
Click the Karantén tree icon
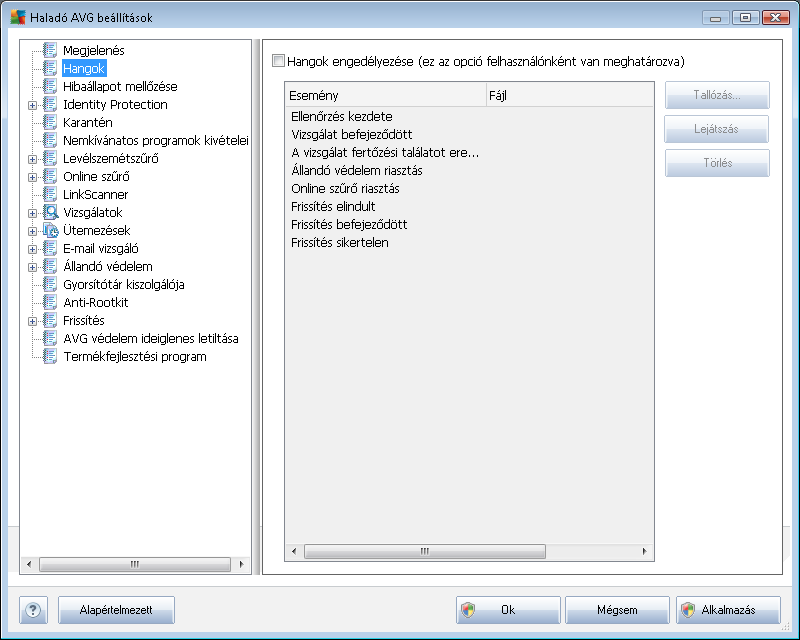(50, 122)
